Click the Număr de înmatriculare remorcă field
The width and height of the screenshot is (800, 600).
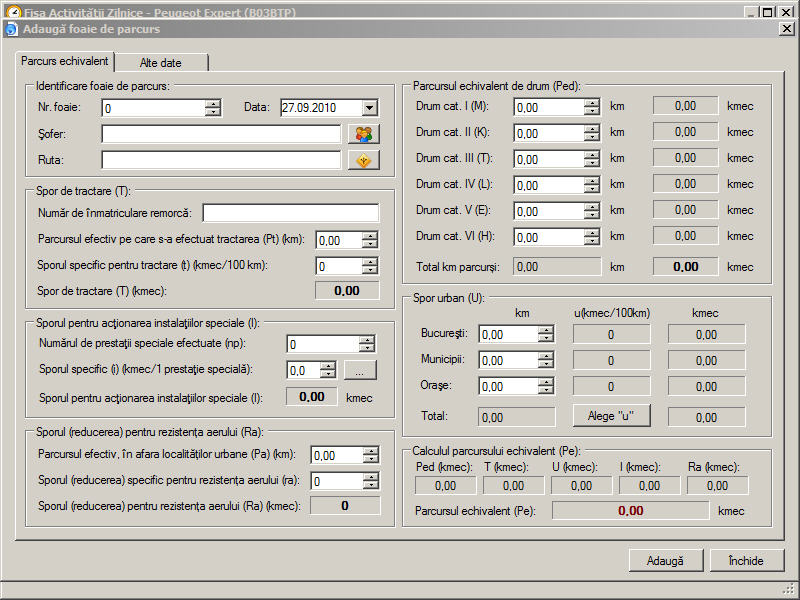(x=291, y=212)
